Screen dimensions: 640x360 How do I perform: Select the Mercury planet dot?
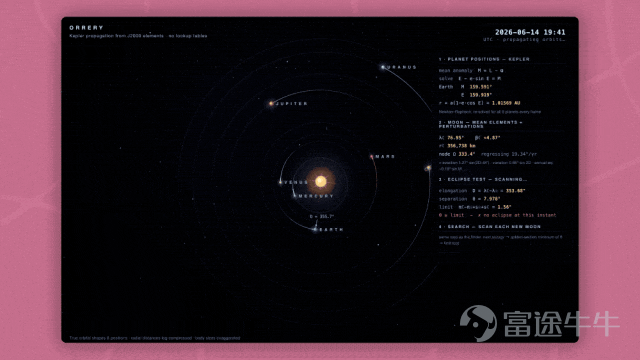coord(295,196)
